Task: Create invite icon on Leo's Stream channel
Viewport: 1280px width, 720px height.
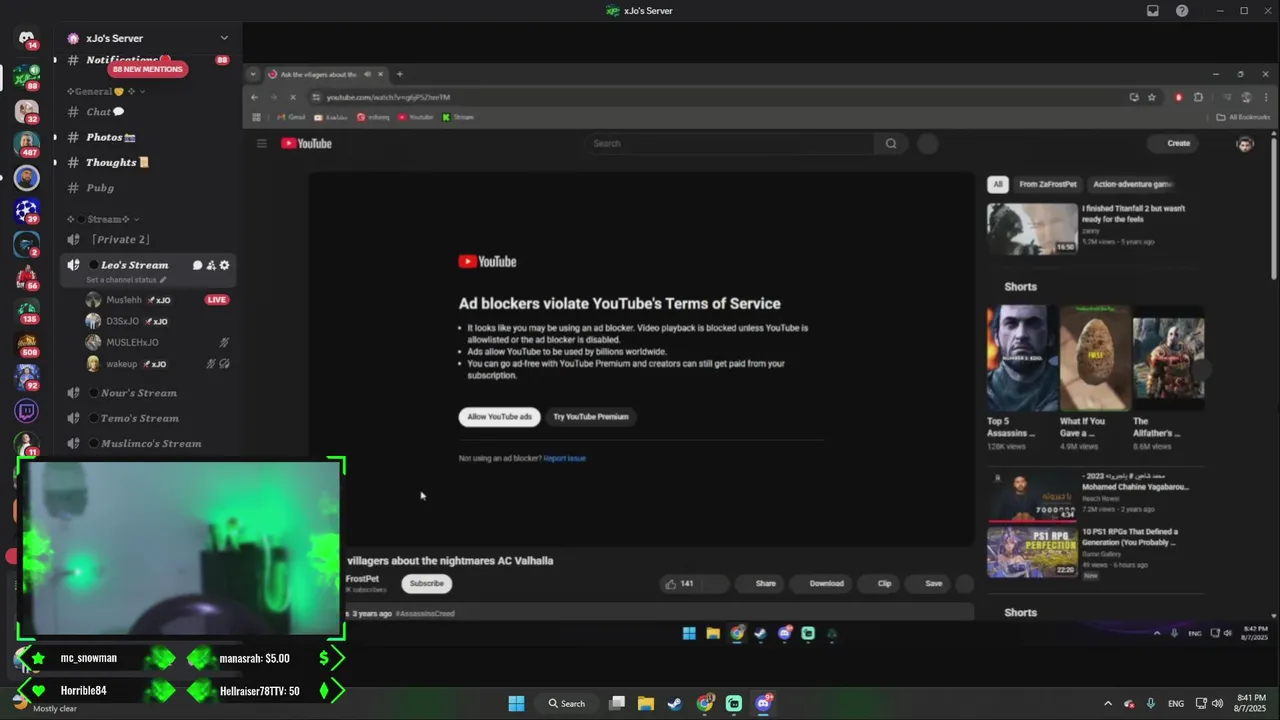Action: click(x=211, y=265)
